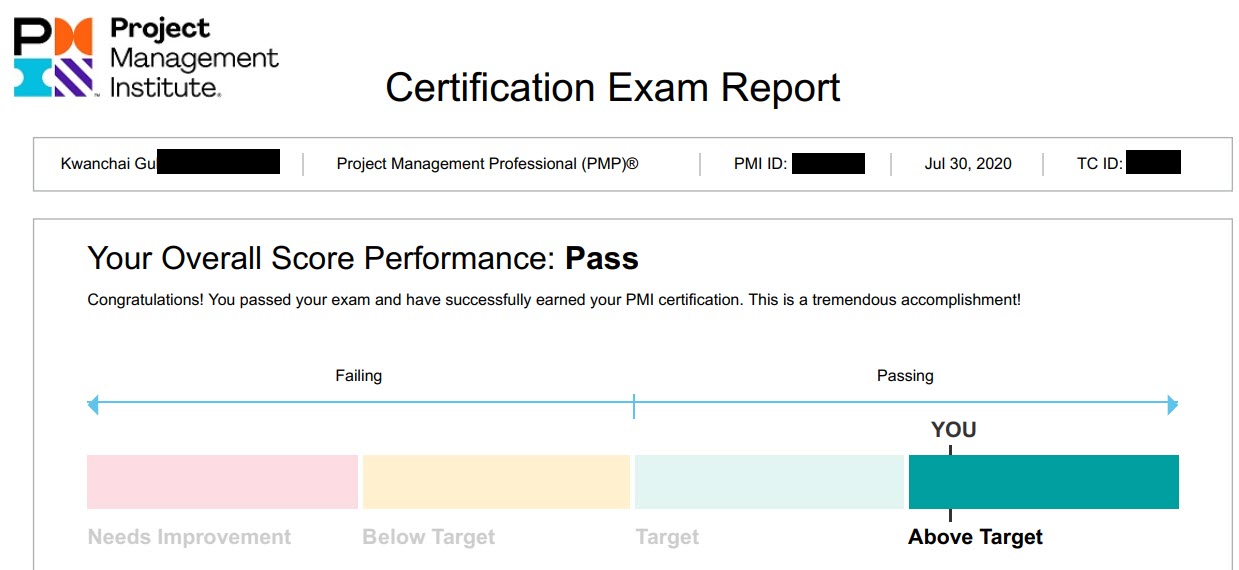1239x570 pixels.
Task: Click the Overall Score Performance: Pass heading
Action: click(x=363, y=259)
